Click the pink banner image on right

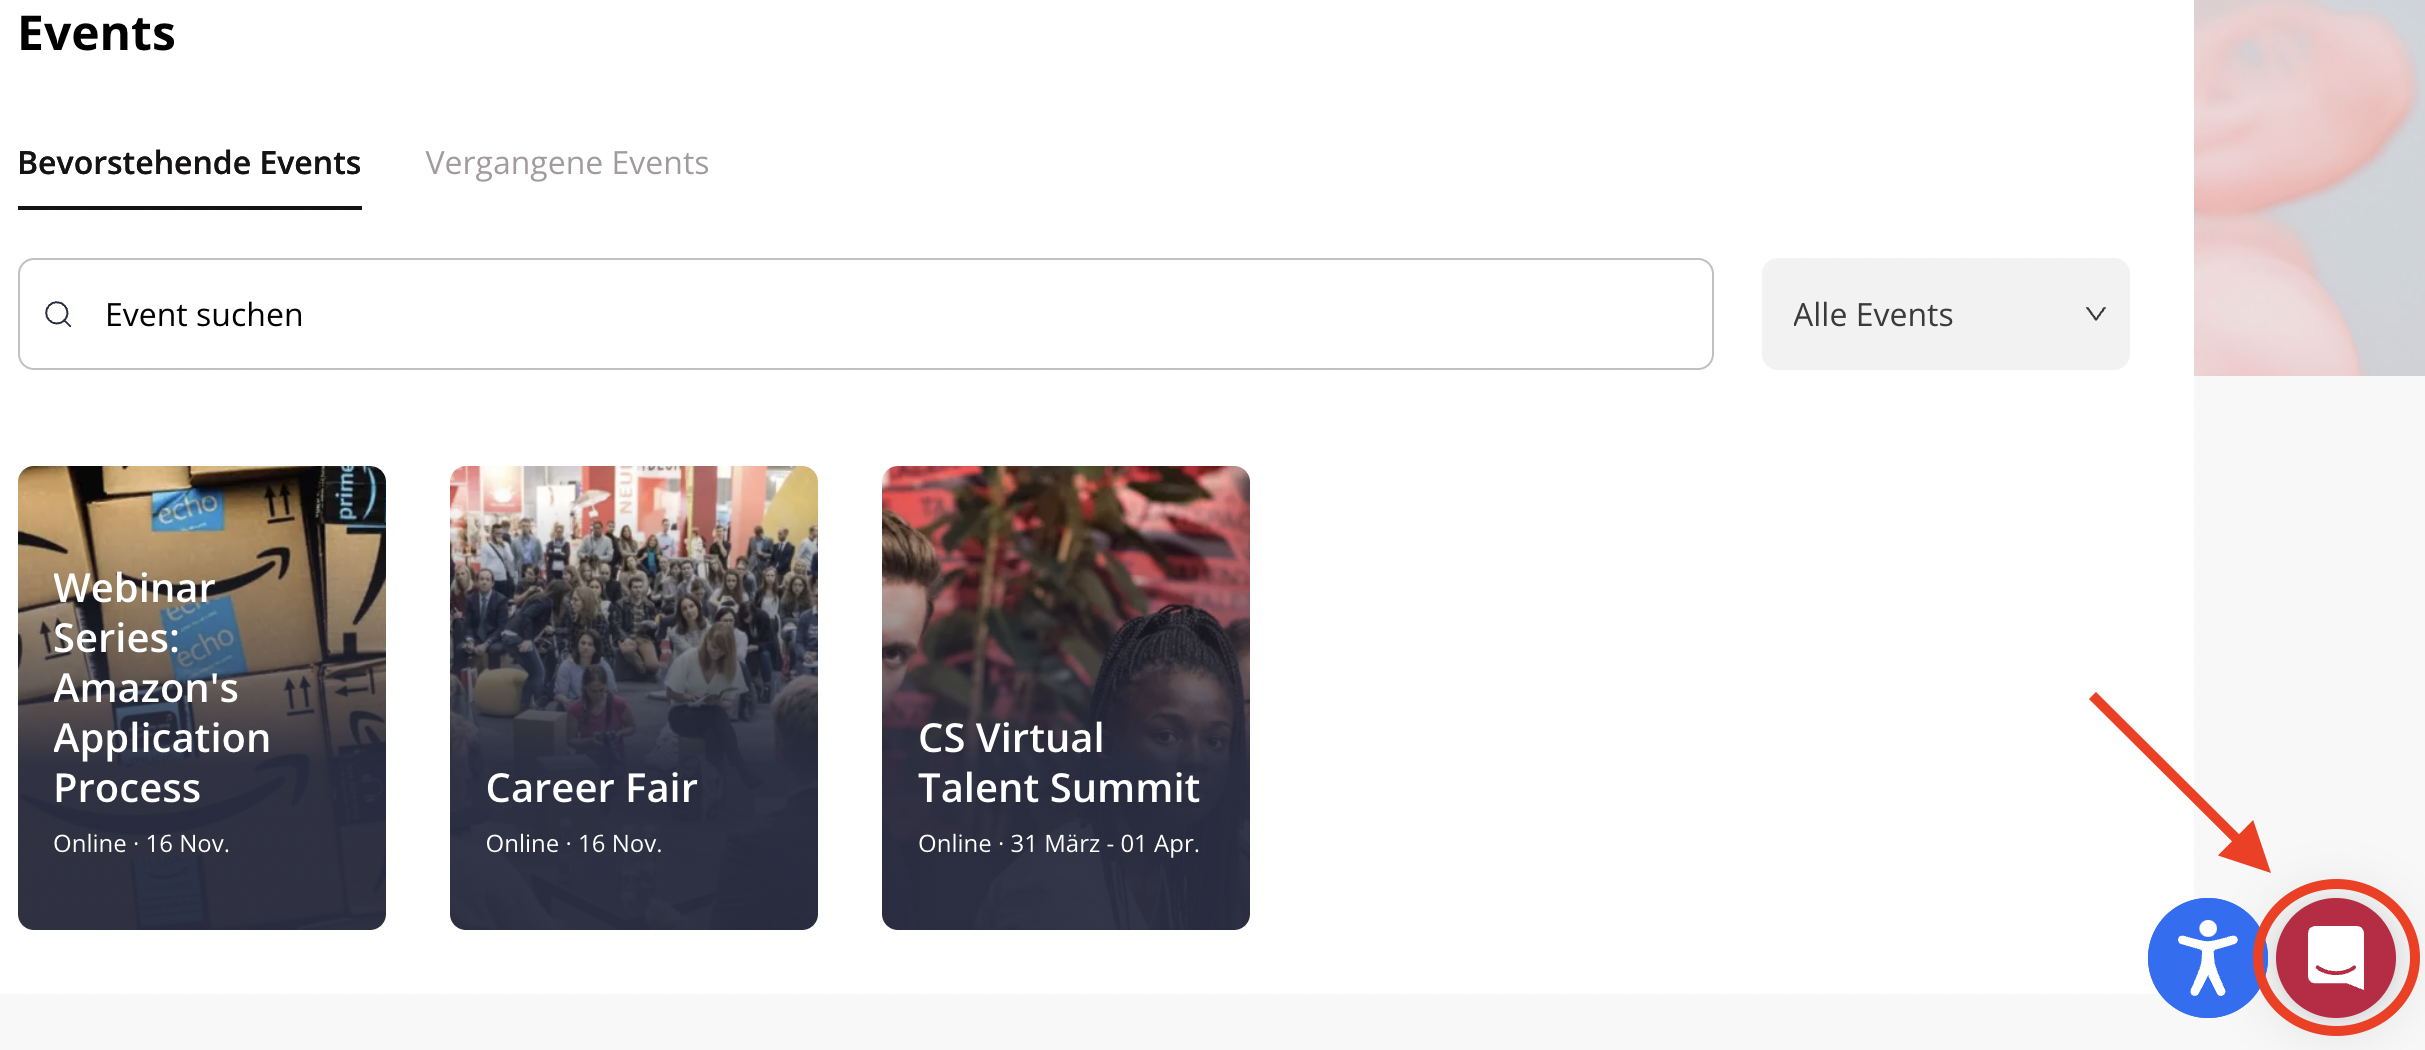[x=2309, y=187]
